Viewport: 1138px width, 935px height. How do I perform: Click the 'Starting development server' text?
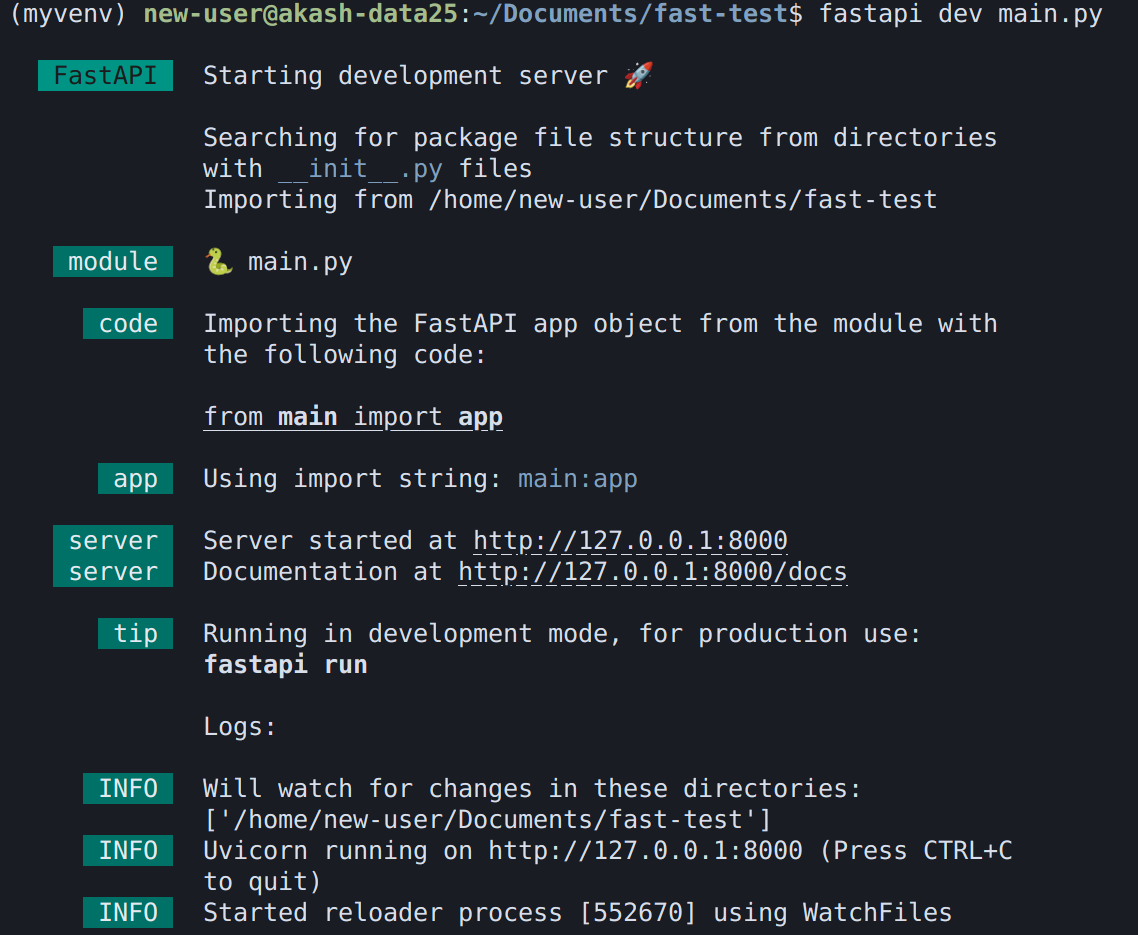click(x=406, y=75)
